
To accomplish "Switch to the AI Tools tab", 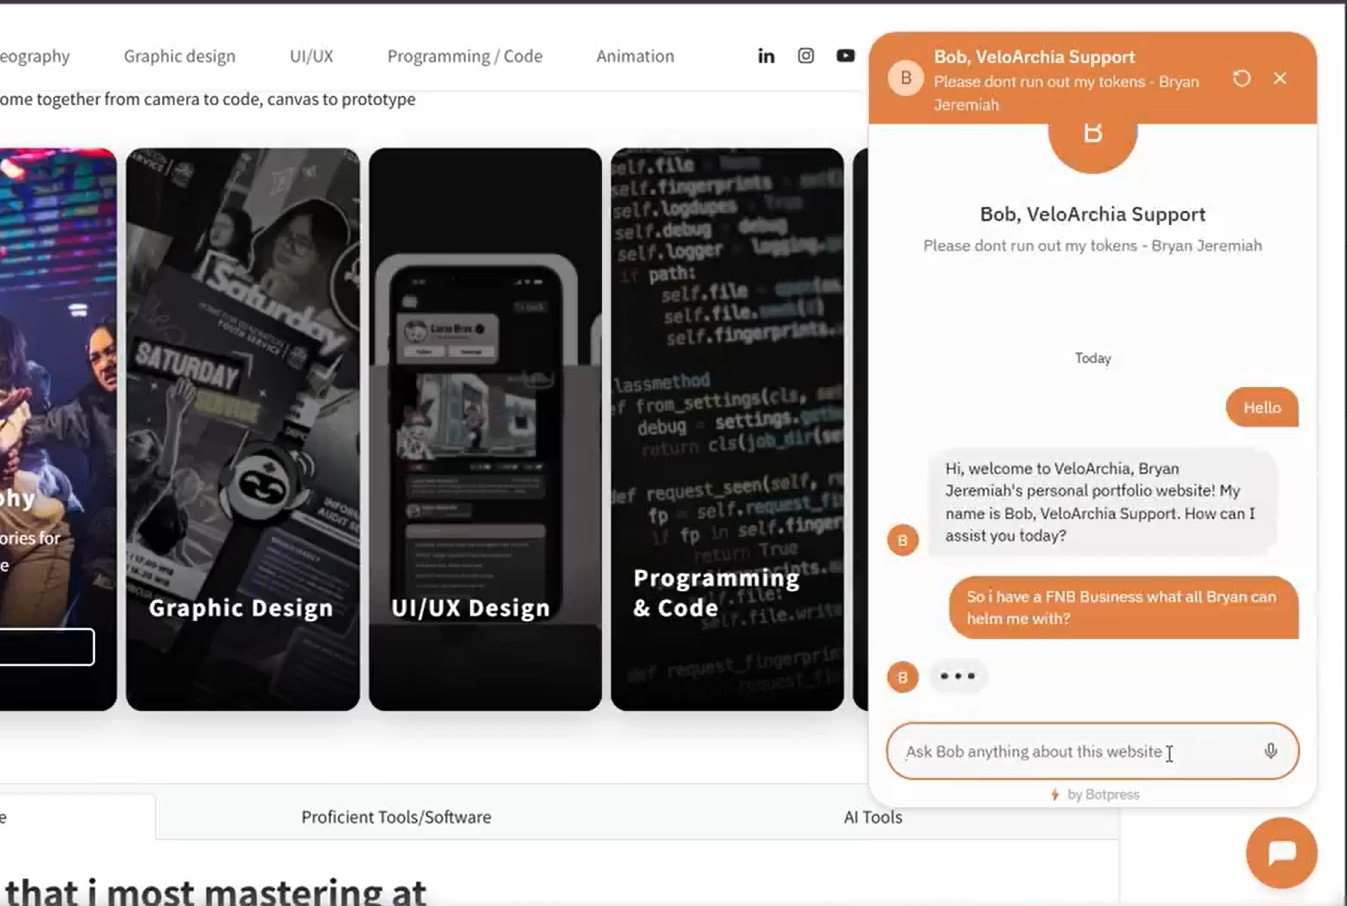I will tap(873, 817).
